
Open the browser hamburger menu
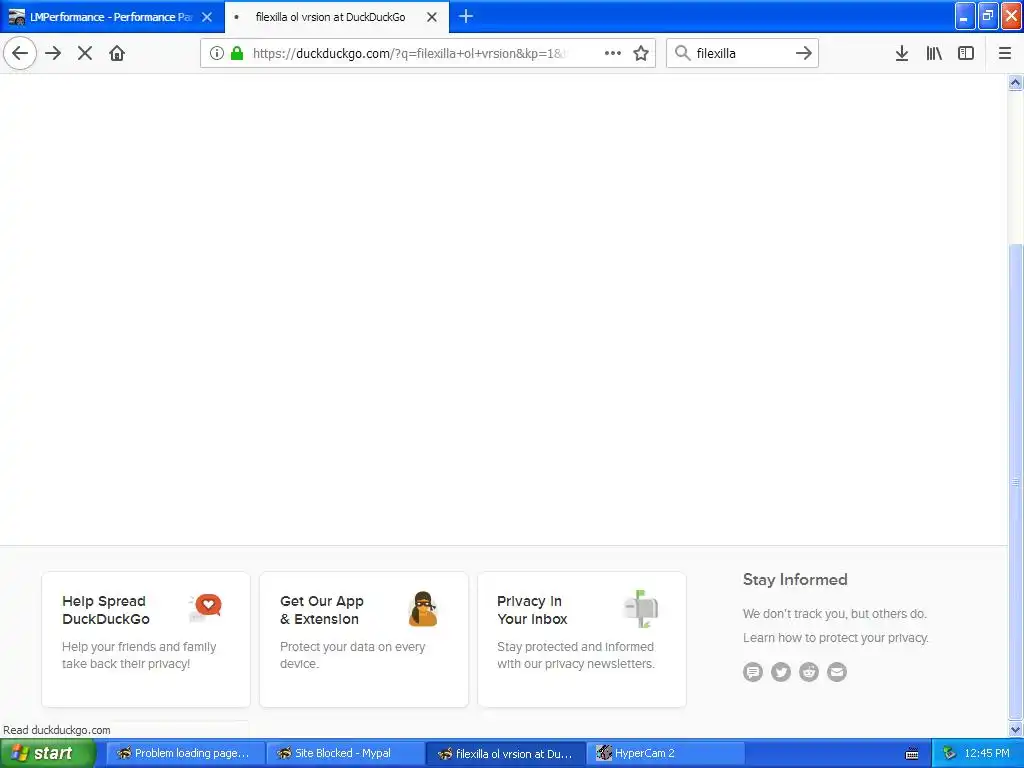1005,53
